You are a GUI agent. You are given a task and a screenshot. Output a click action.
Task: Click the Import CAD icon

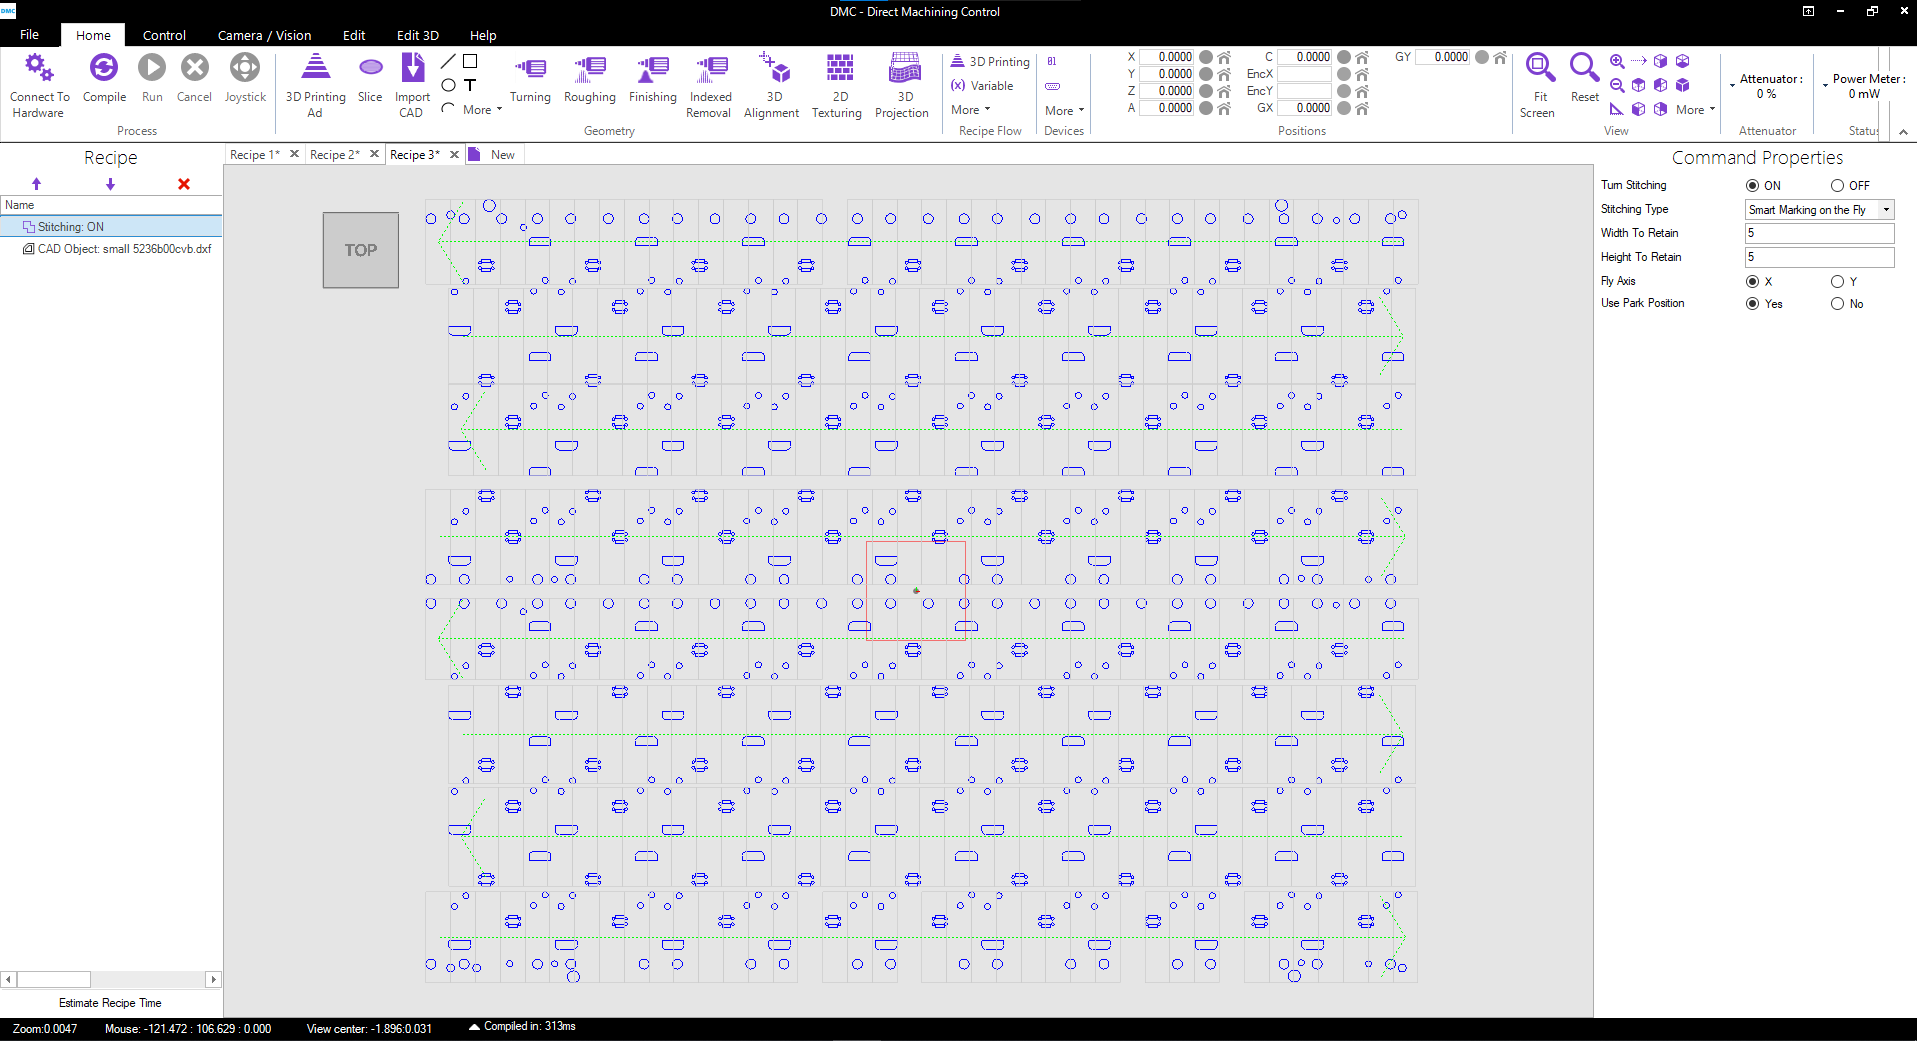tap(412, 69)
